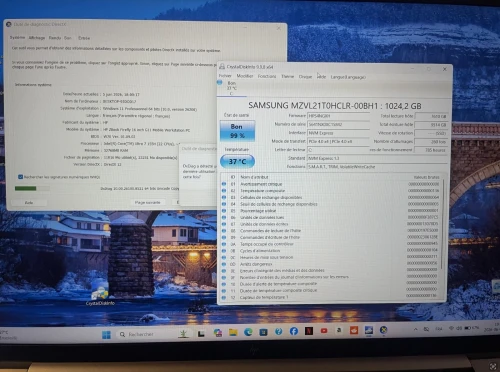Open the Fonctions menu in CrystalDiskInfo
This screenshot has height=372, width=500.
click(267, 76)
